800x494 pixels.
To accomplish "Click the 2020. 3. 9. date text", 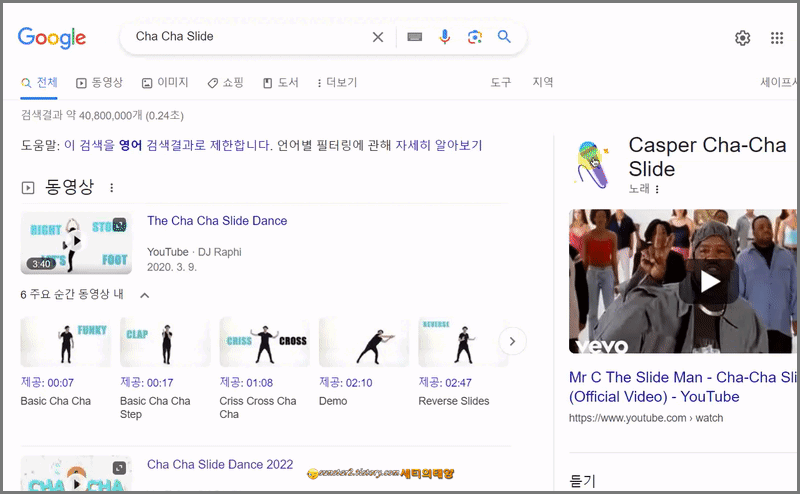I will [x=172, y=267].
